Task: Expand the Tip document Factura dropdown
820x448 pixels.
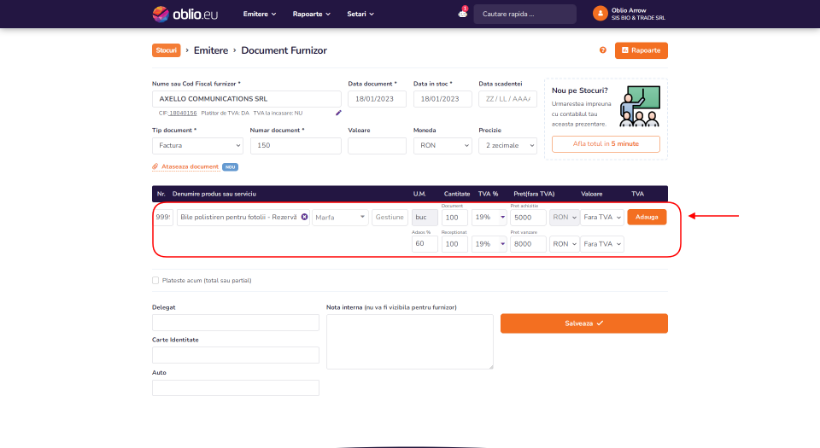Action: click(197, 146)
